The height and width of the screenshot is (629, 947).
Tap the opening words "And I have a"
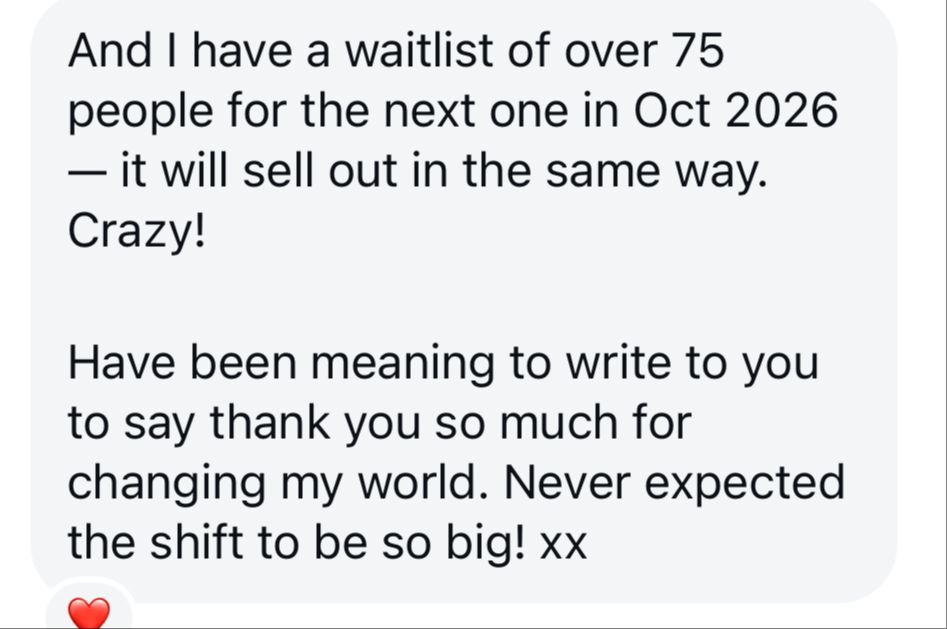tap(199, 50)
